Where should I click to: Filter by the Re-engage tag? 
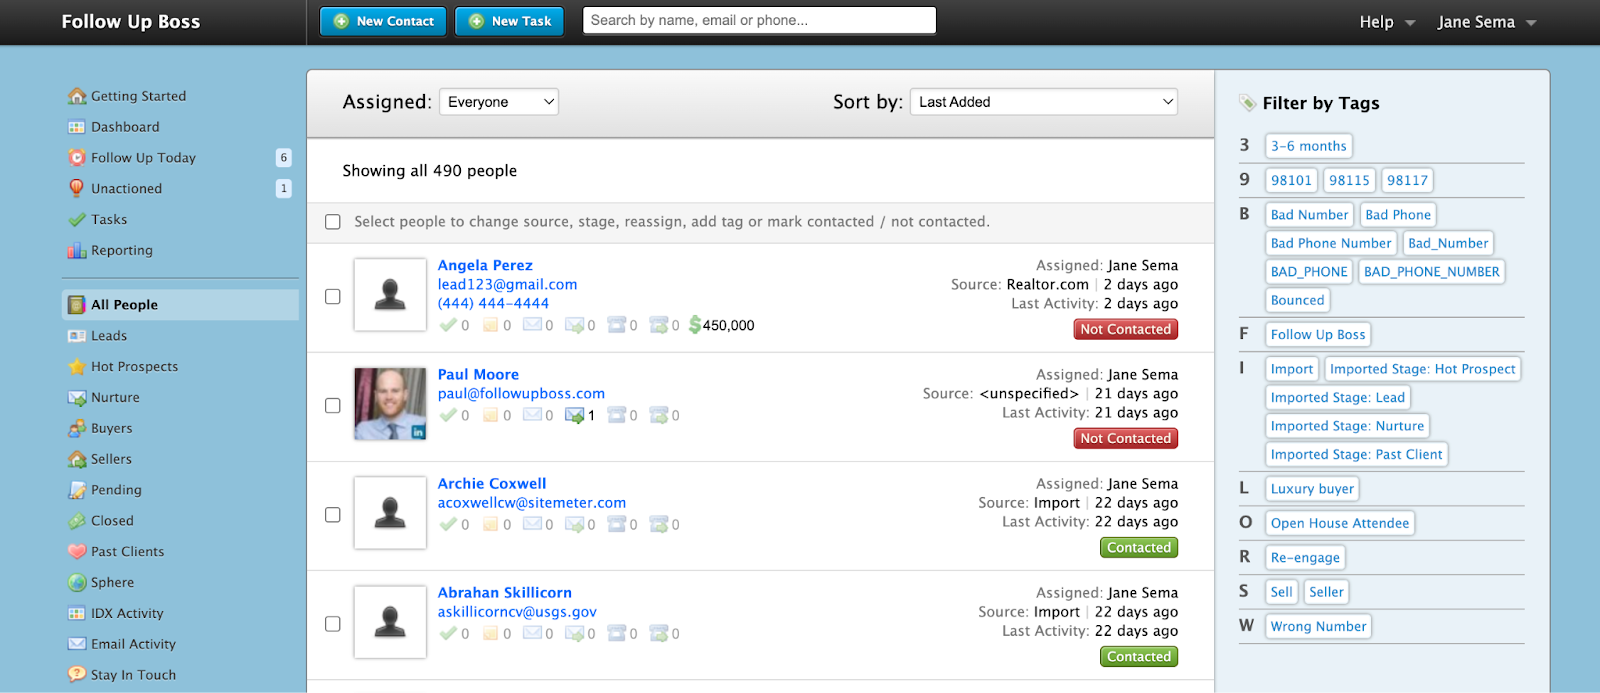[x=1305, y=558]
